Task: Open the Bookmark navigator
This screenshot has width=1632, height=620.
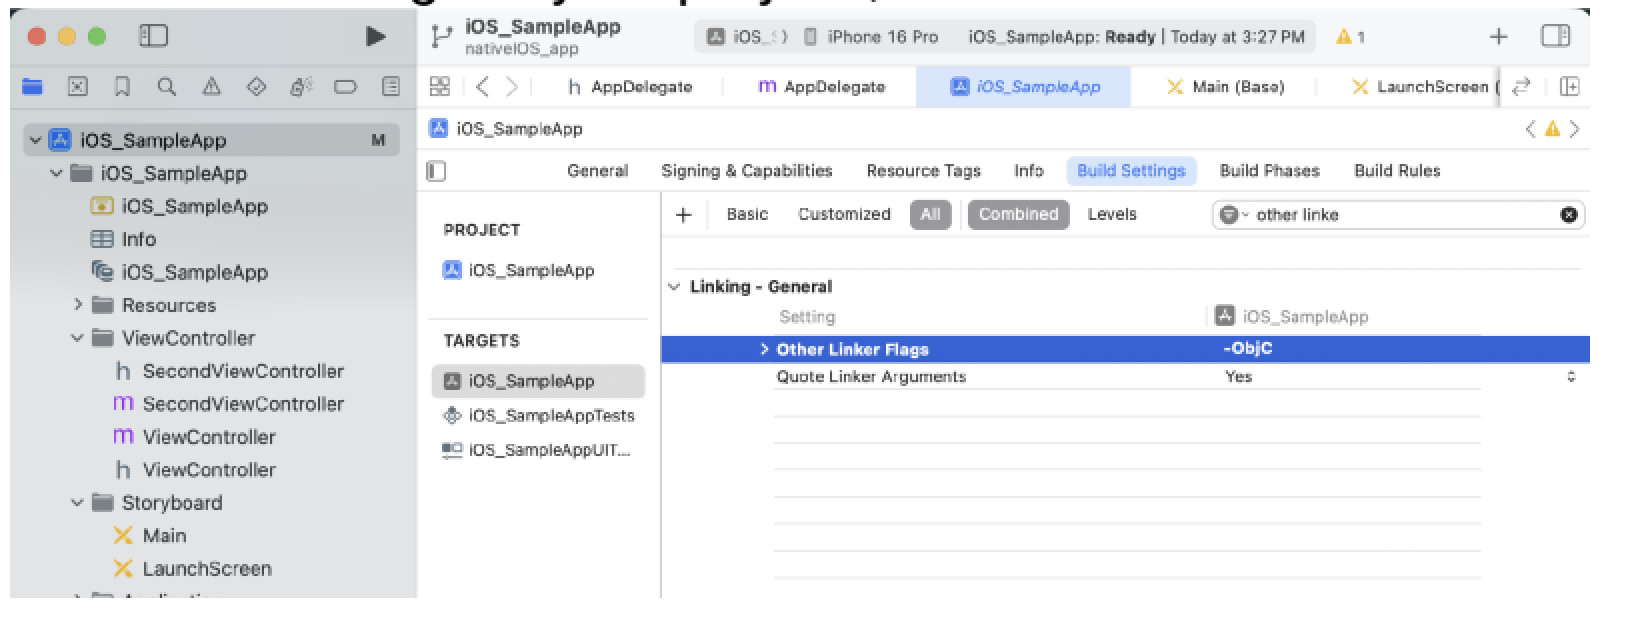Action: 122,87
